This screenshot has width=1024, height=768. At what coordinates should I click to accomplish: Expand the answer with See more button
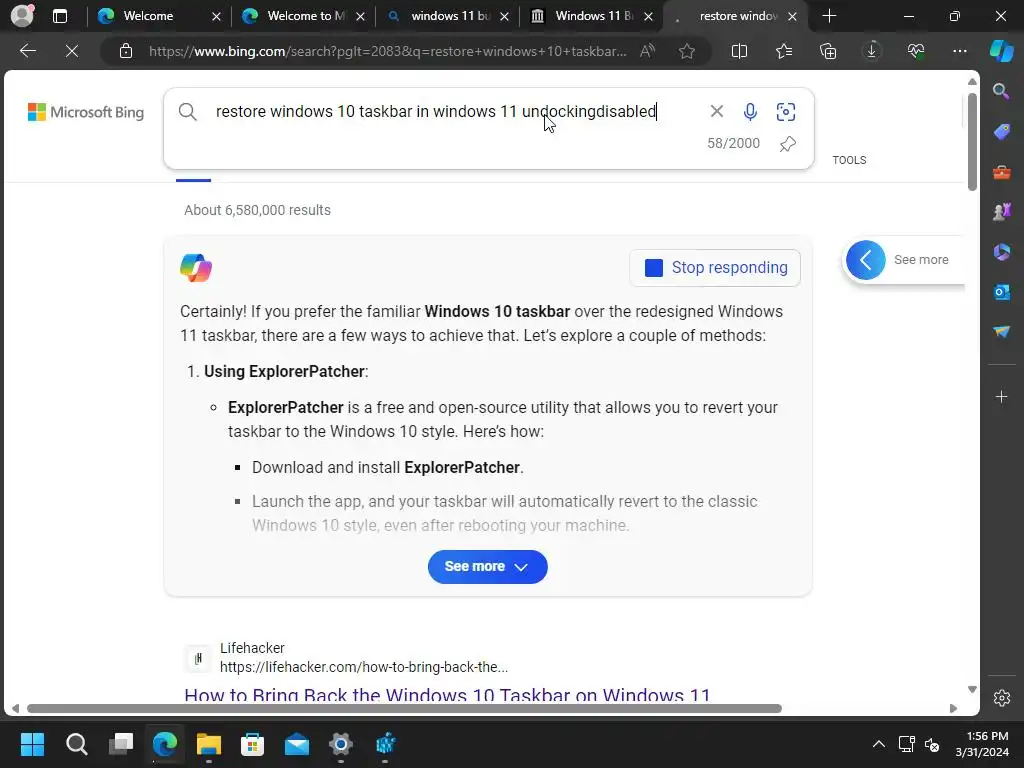(x=487, y=567)
